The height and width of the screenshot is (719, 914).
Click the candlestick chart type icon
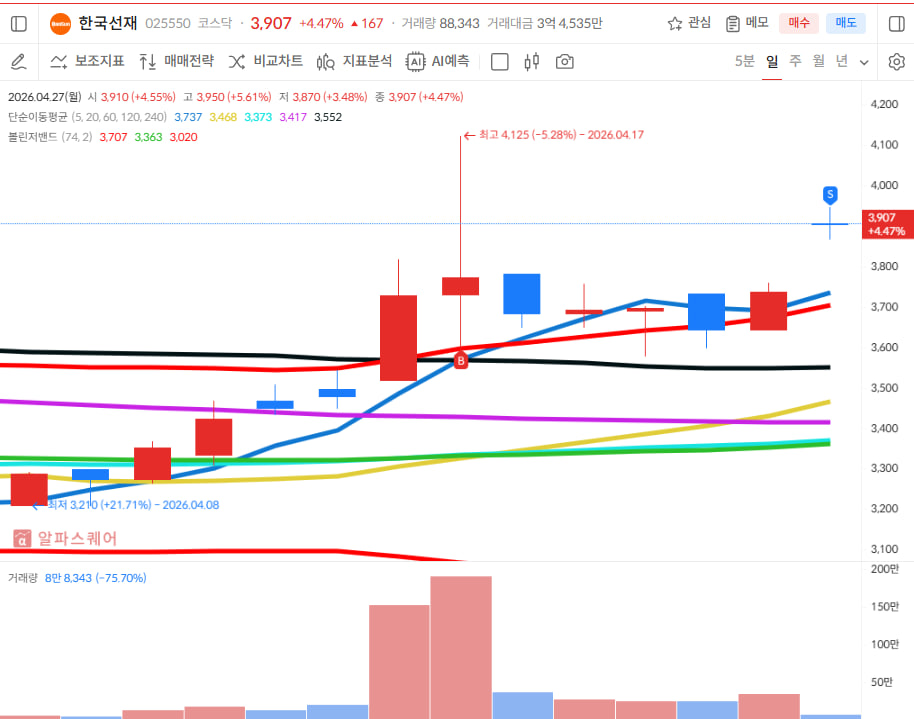click(532, 62)
